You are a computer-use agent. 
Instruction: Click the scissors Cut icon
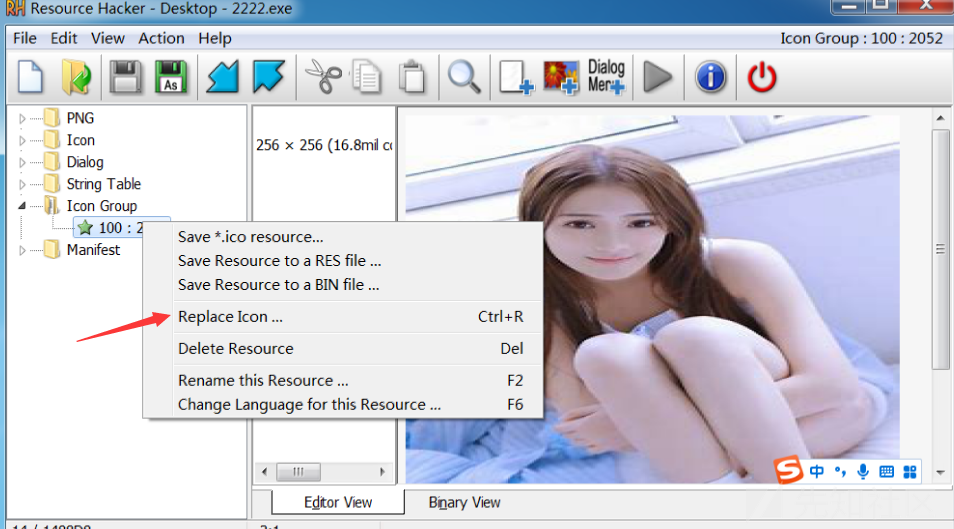323,77
